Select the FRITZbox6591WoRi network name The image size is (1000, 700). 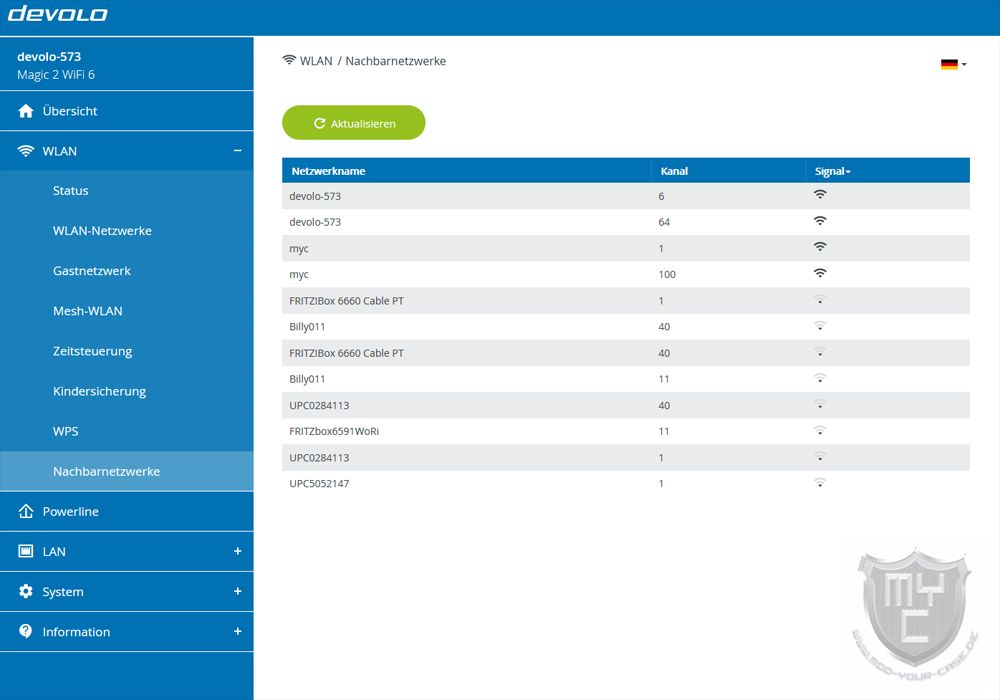point(334,431)
